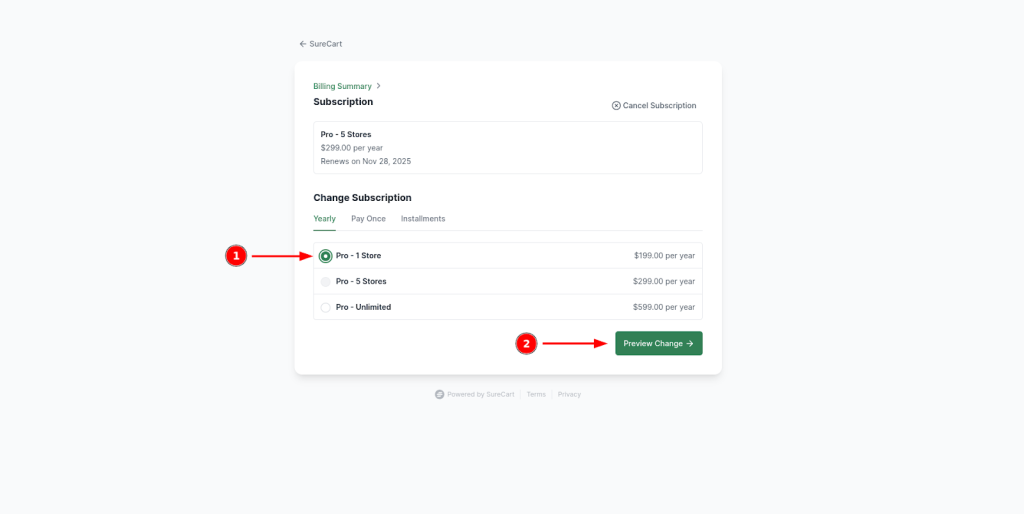Open the Installments tab

pos(423,219)
